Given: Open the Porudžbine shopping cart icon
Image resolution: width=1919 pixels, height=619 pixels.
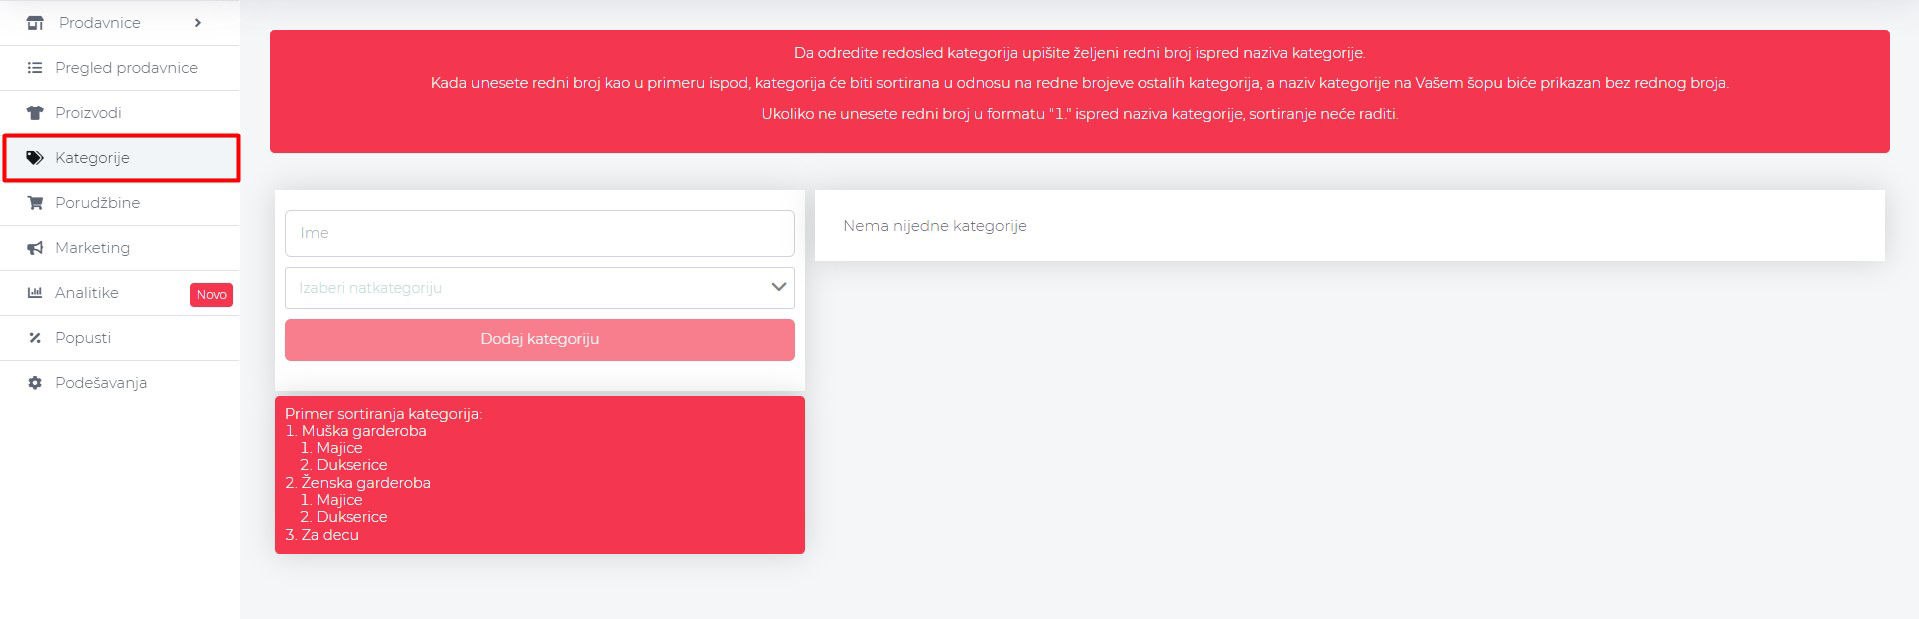Looking at the screenshot, I should [x=35, y=203].
